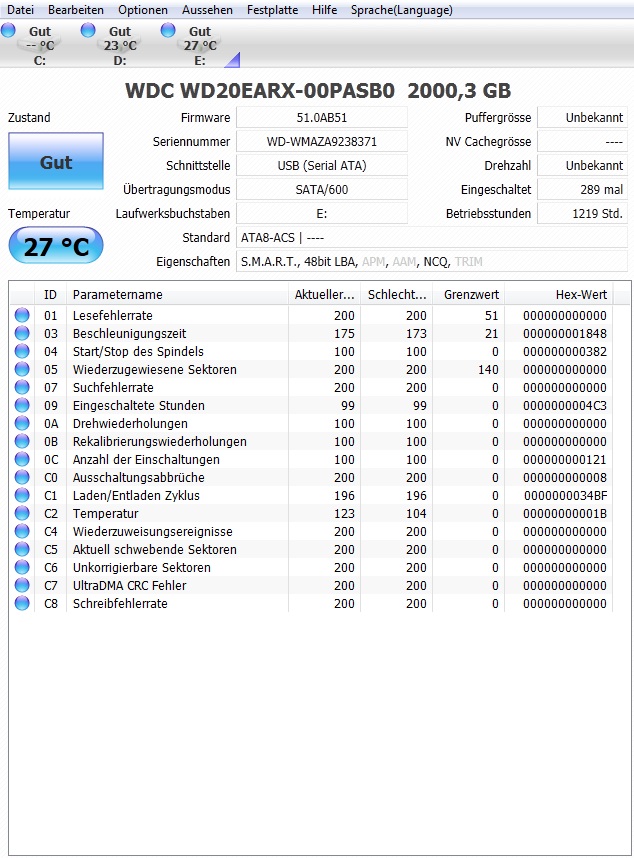
Task: Sort by the Schlecht column header
Action: click(x=397, y=294)
